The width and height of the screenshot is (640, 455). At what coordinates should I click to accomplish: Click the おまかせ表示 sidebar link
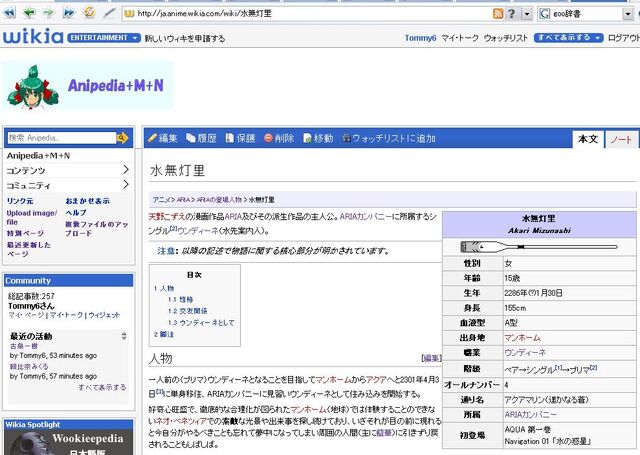[x=87, y=201]
